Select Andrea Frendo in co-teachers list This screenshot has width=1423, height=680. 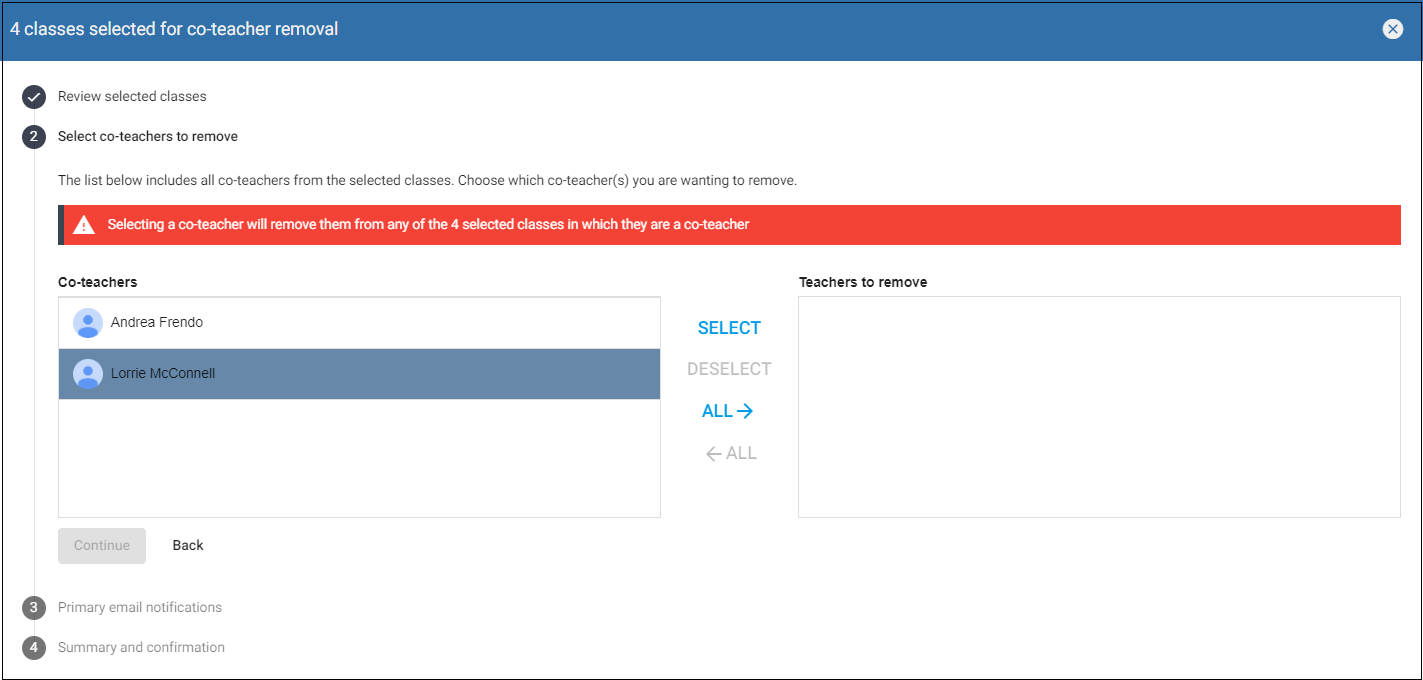point(359,323)
